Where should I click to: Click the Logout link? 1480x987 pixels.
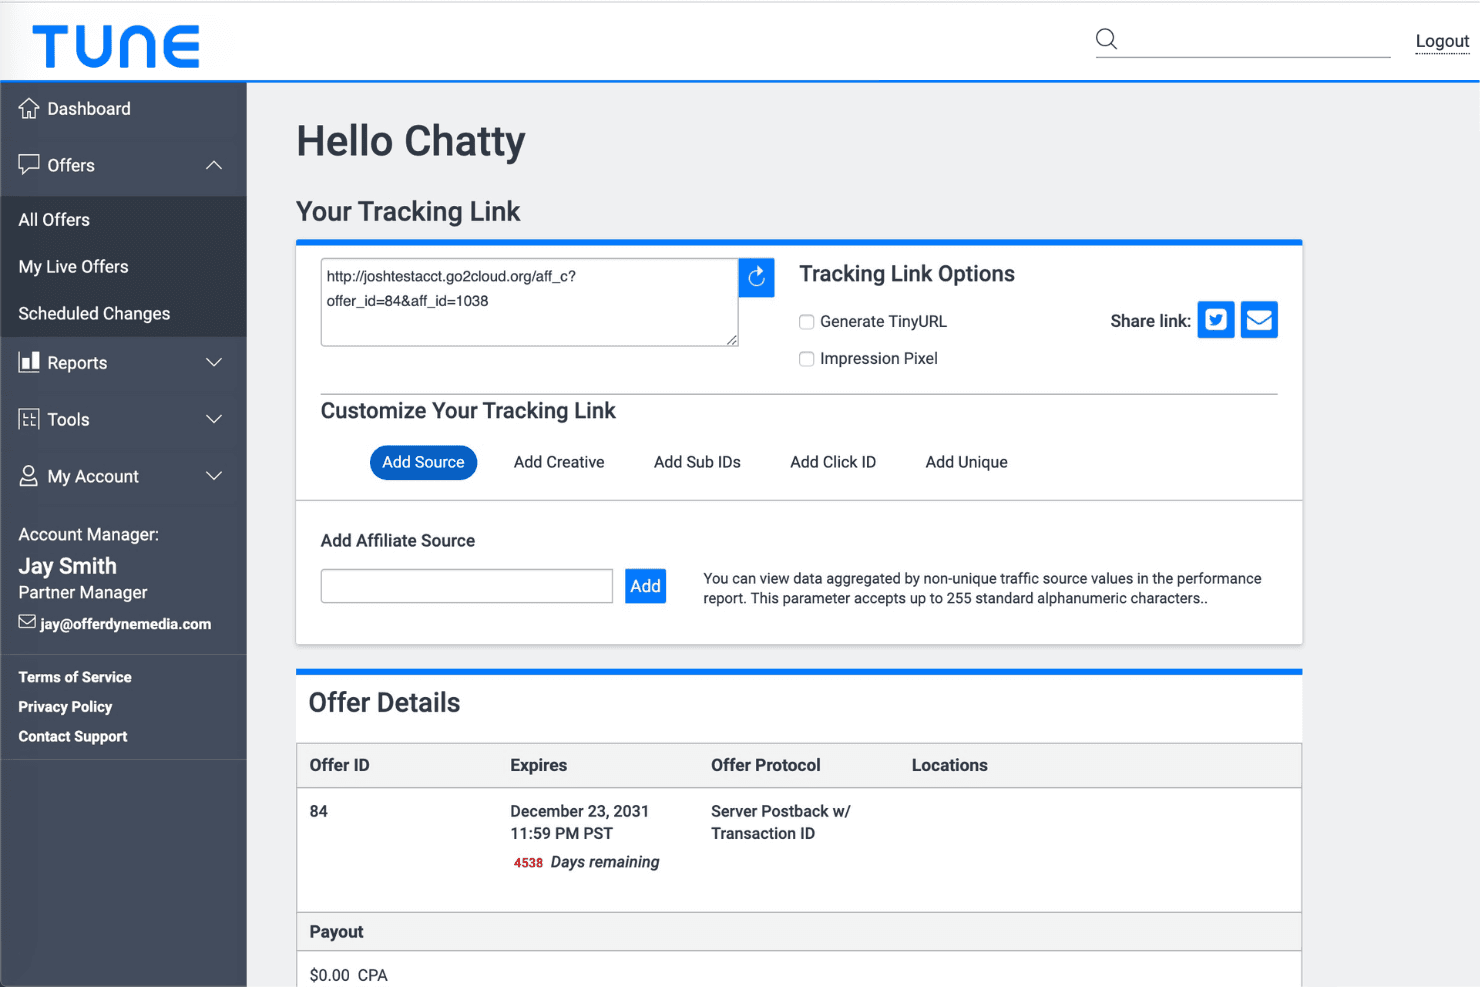point(1442,41)
